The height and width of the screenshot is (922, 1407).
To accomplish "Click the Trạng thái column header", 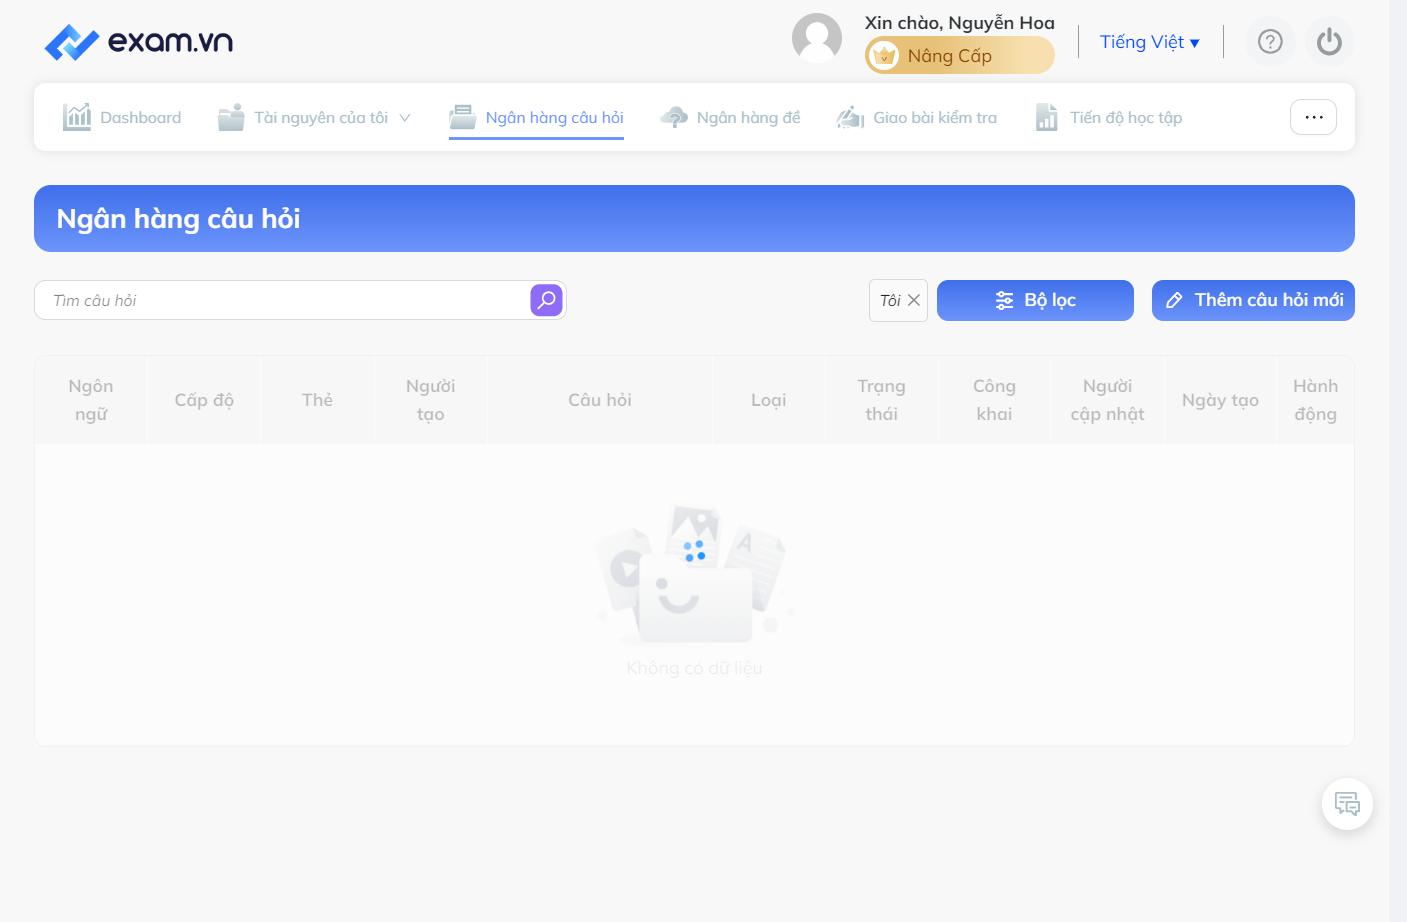I will click(882, 400).
